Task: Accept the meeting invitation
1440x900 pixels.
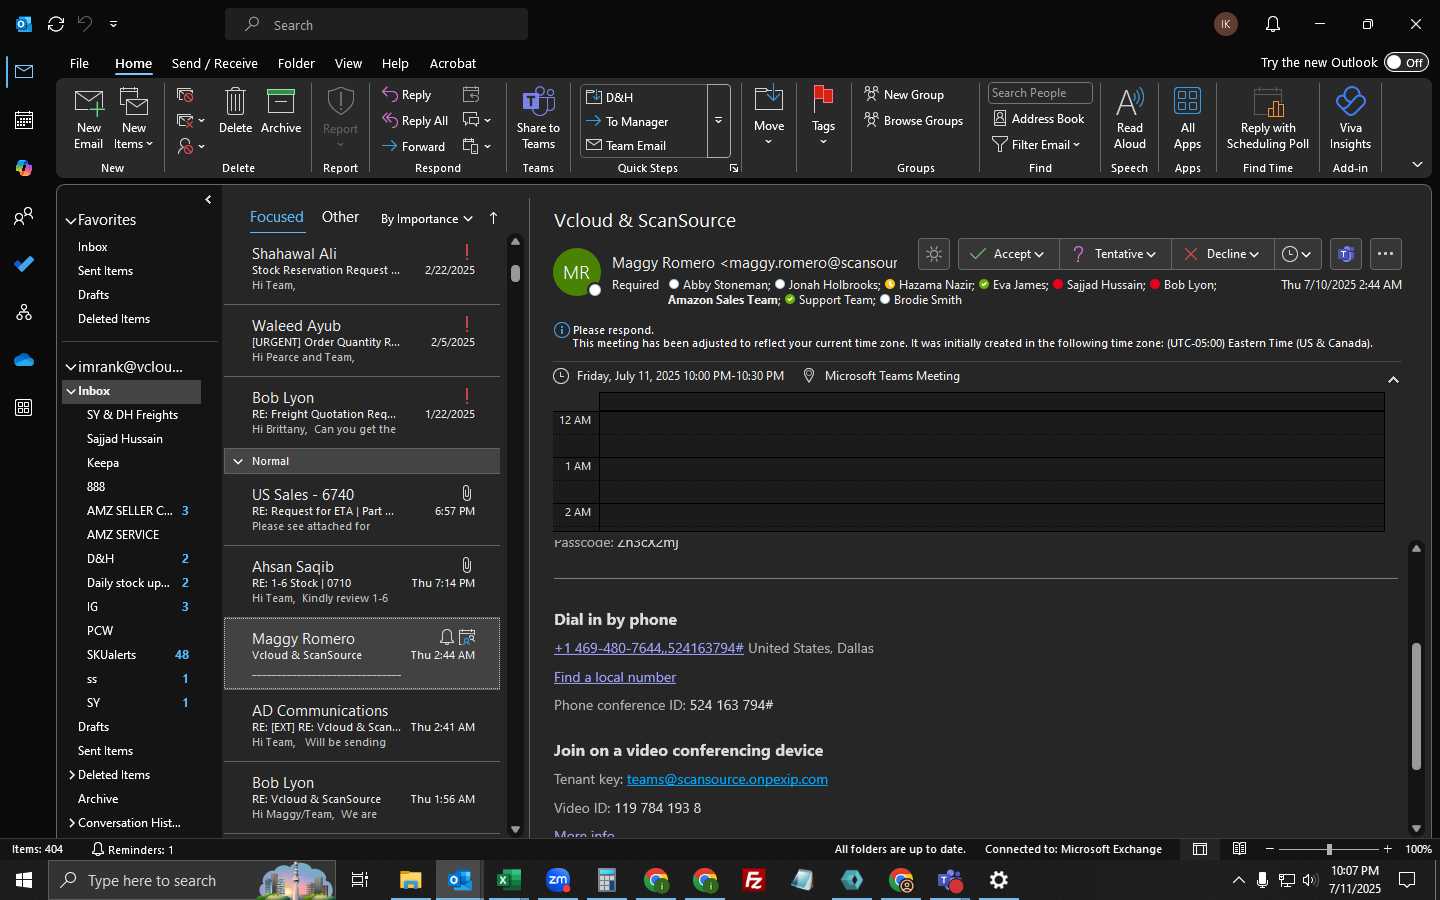Action: coord(1007,254)
